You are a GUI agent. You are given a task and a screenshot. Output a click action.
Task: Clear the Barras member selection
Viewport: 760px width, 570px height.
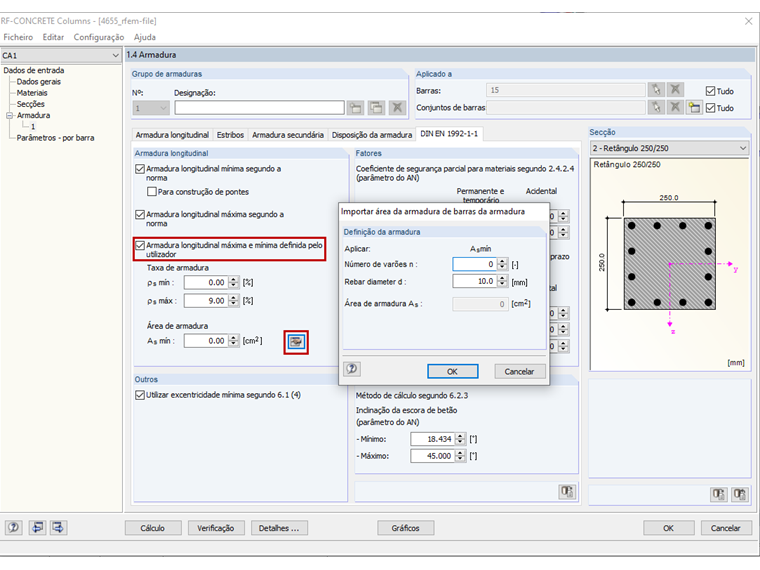click(675, 90)
